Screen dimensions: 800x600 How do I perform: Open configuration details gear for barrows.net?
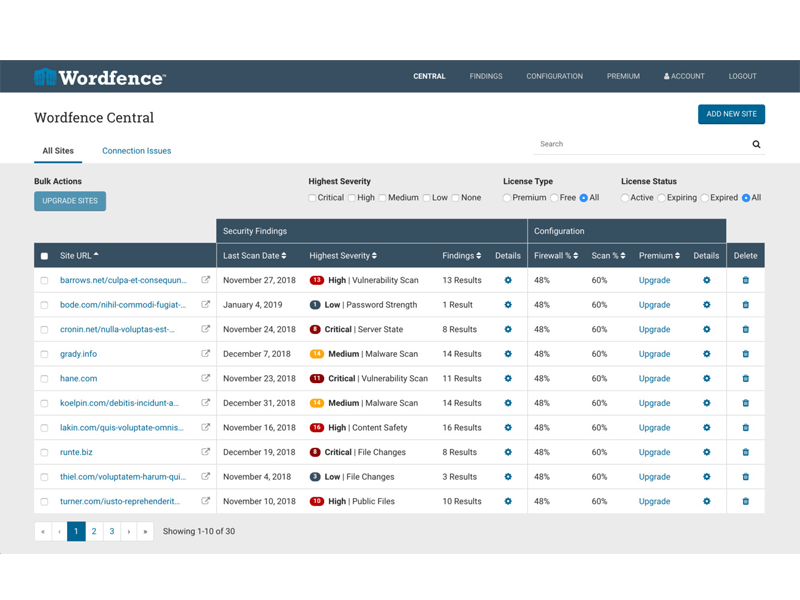click(706, 280)
